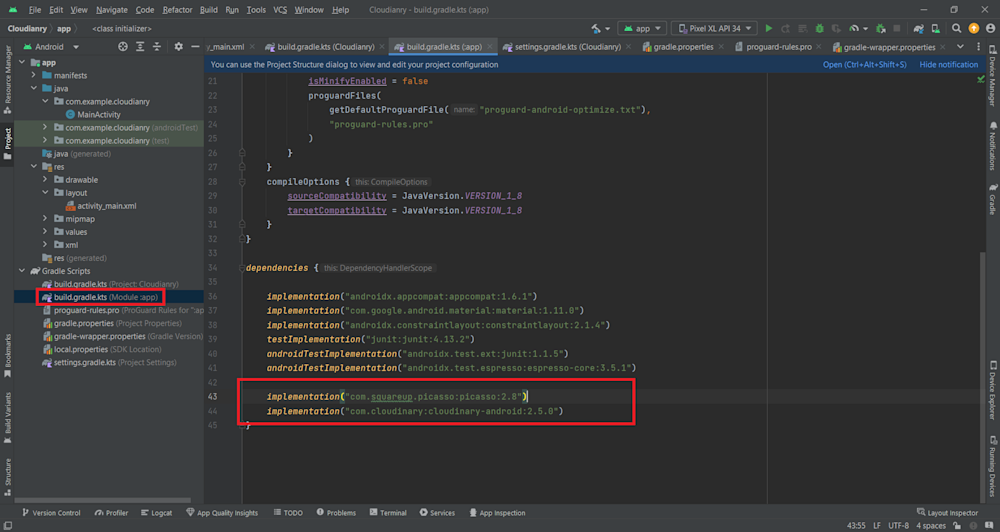Viewport: 1000px width, 532px height.
Task: Click the Make Project hammer icon
Action: (596, 29)
